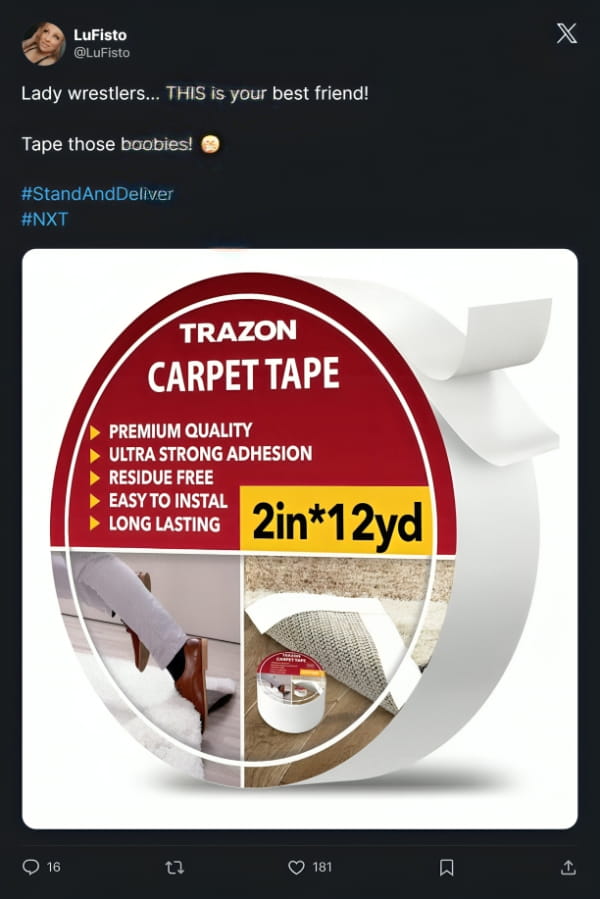Open the @LuFisto handle link

click(102, 53)
